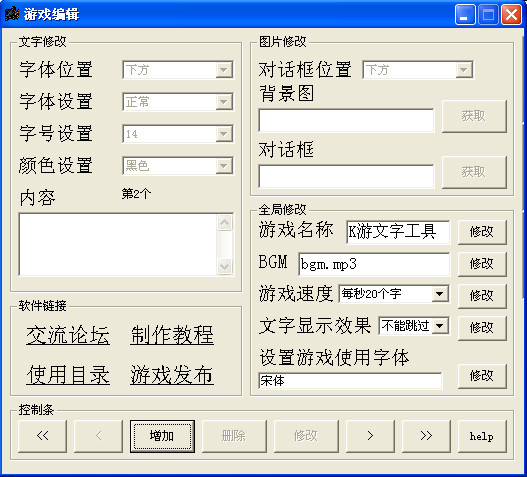Expand the 游戏速度 combo box
The height and width of the screenshot is (477, 527).
[394, 294]
